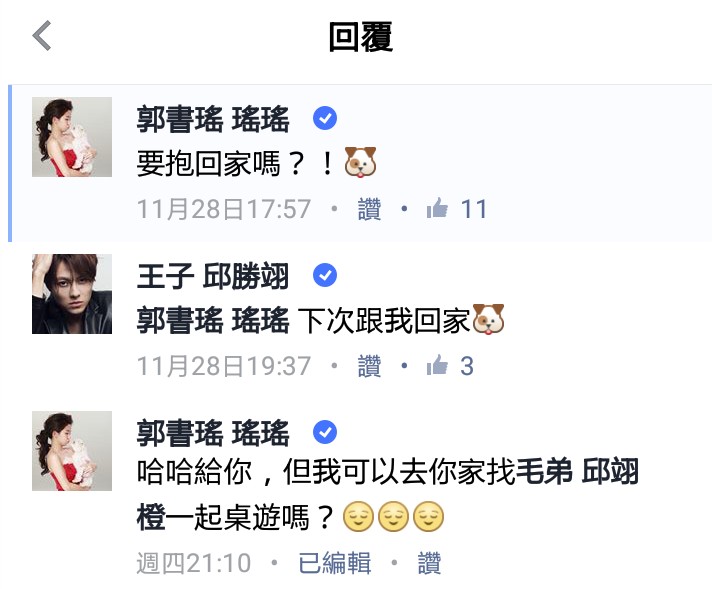Click dog emoji in 要抱回家嗎 comment

[360, 162]
